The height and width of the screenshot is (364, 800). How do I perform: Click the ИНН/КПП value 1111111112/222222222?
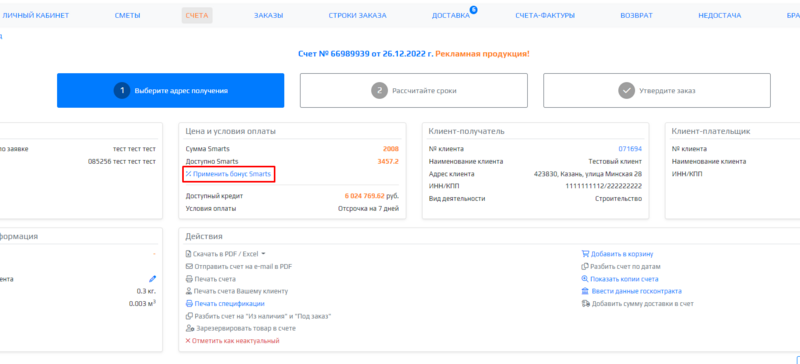(x=604, y=186)
